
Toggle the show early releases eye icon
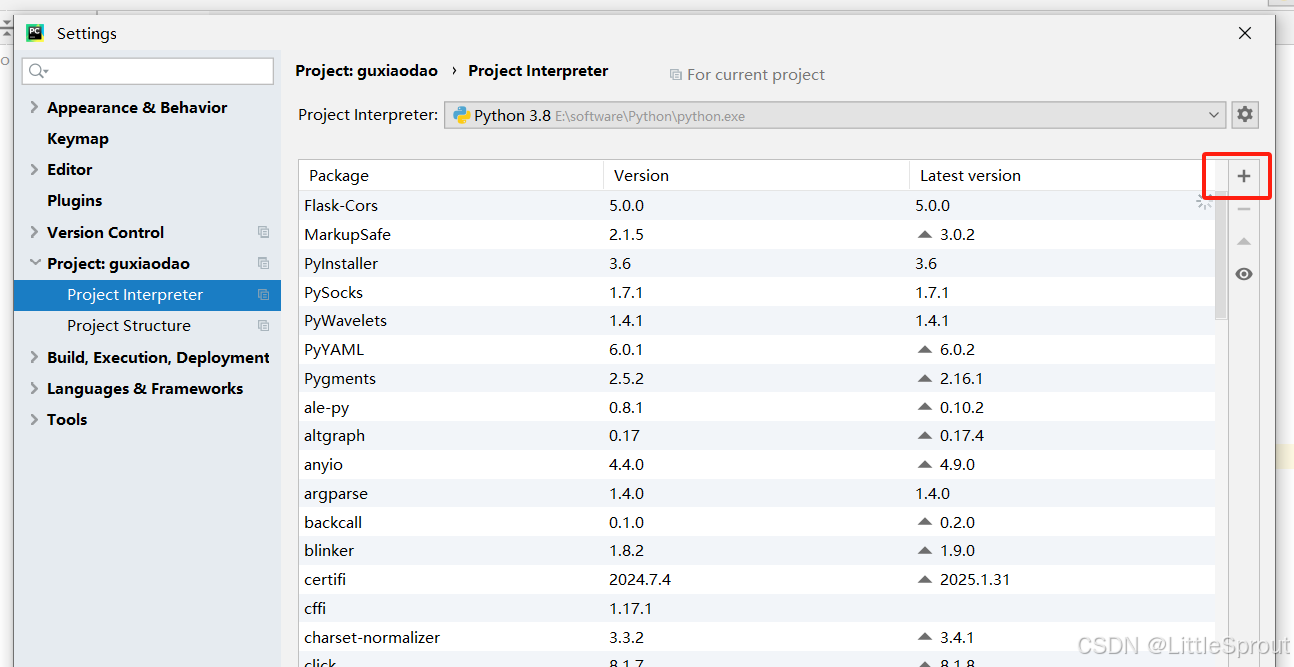tap(1243, 274)
